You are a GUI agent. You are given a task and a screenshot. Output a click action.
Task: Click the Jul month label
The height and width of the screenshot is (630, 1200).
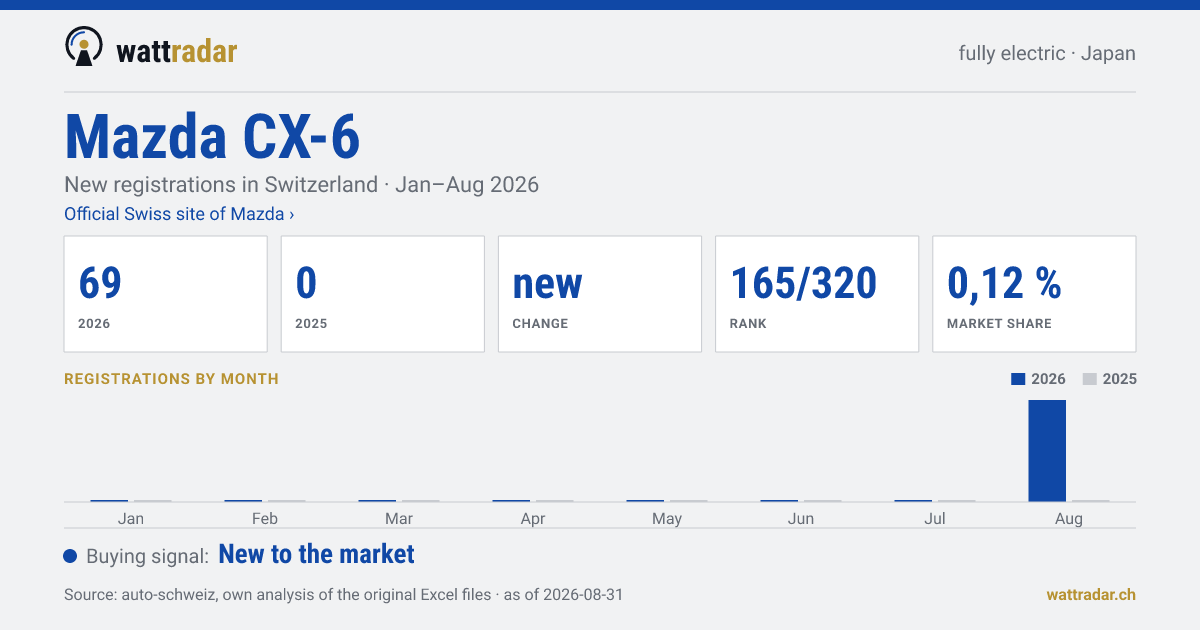935,518
